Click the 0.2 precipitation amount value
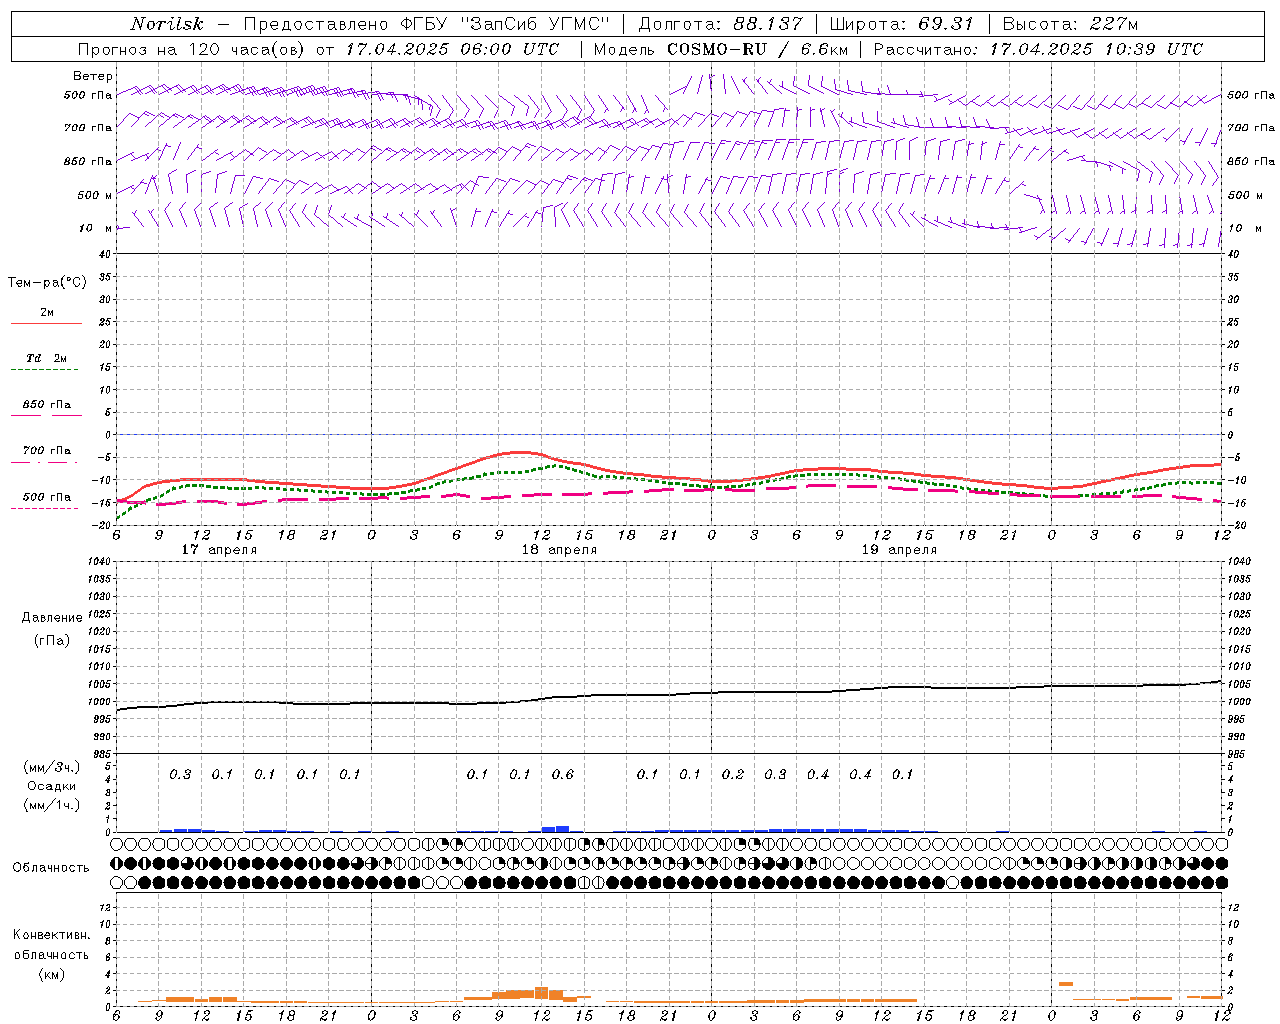This screenshot has height=1024, width=1280. tap(733, 774)
